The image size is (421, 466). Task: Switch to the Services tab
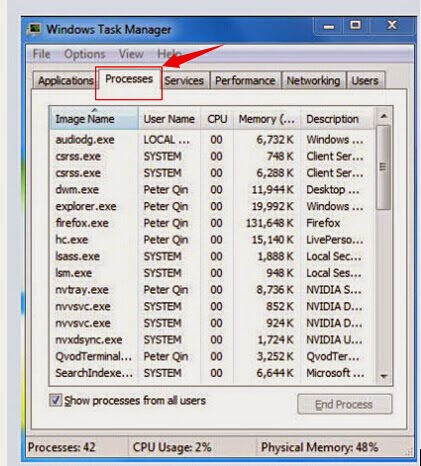click(184, 81)
